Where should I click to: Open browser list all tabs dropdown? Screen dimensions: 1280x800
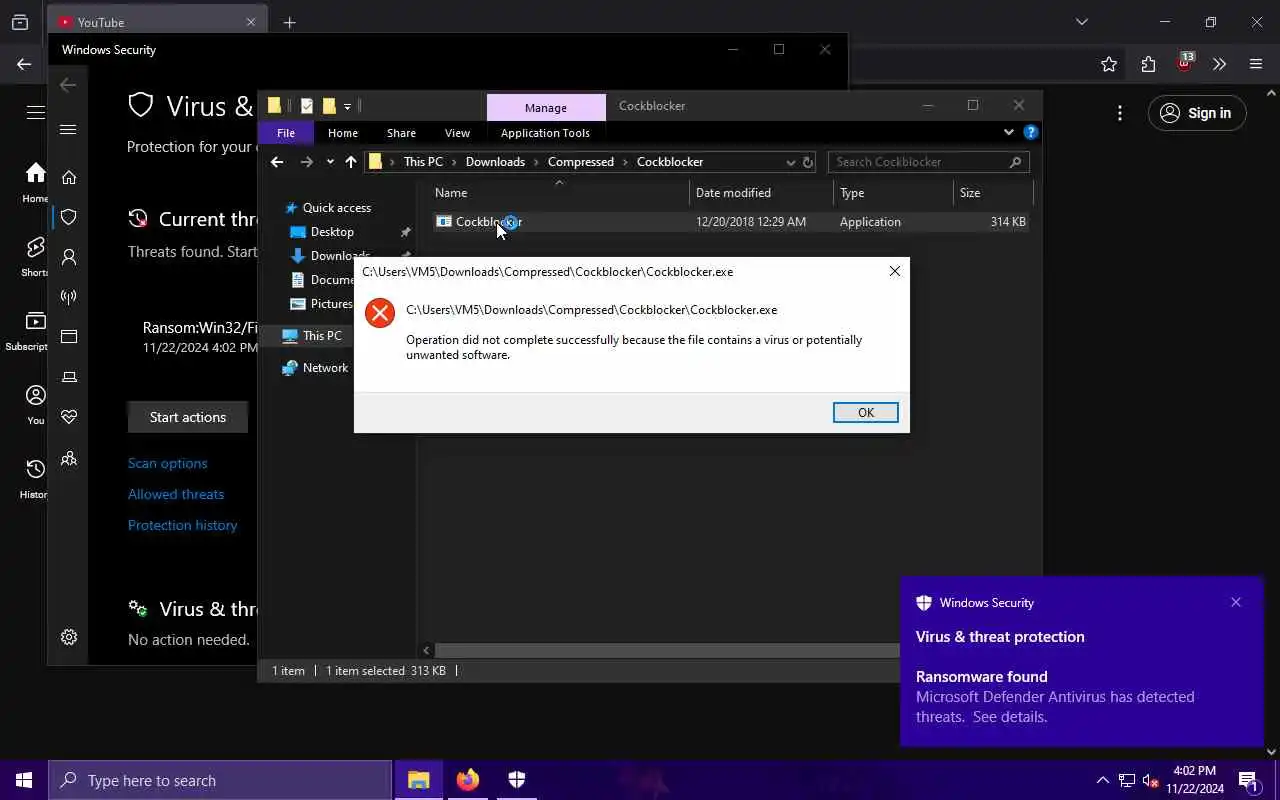click(1081, 22)
